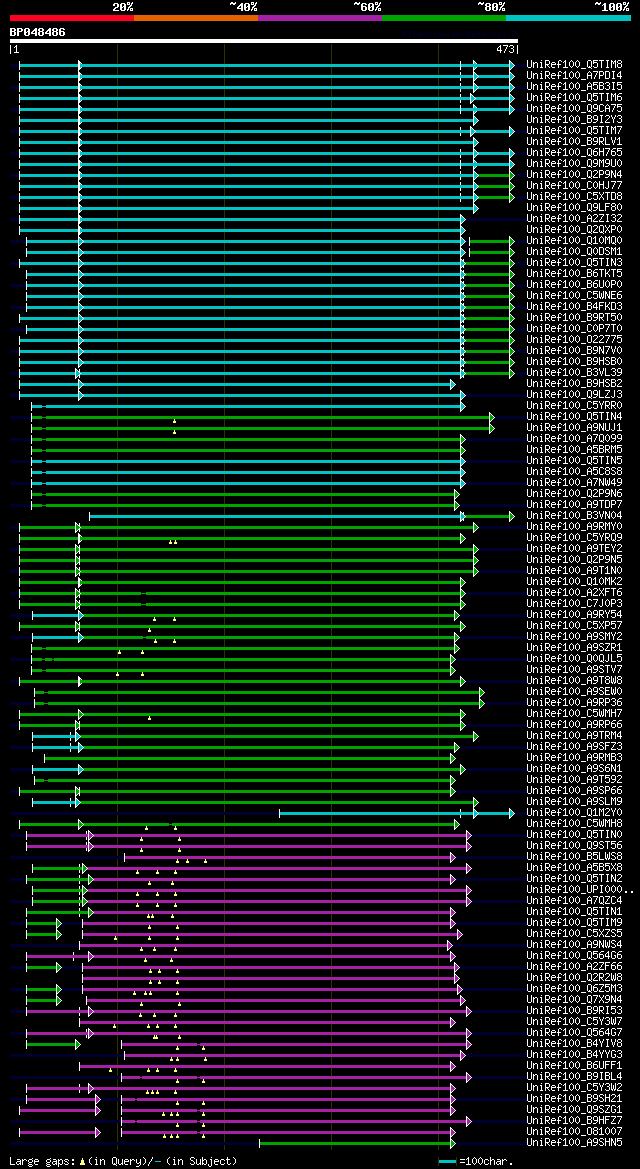The image size is (640, 1169).
Task: Click the white query sequence bar
Action: (263, 40)
